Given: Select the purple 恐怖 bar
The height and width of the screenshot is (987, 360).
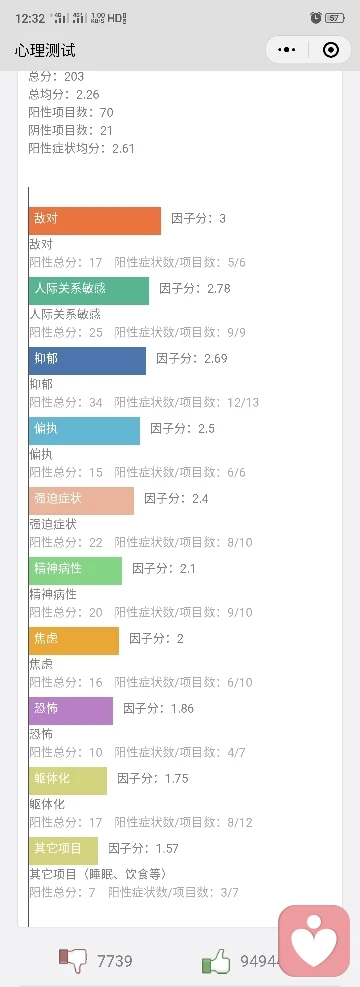Looking at the screenshot, I should click(71, 710).
